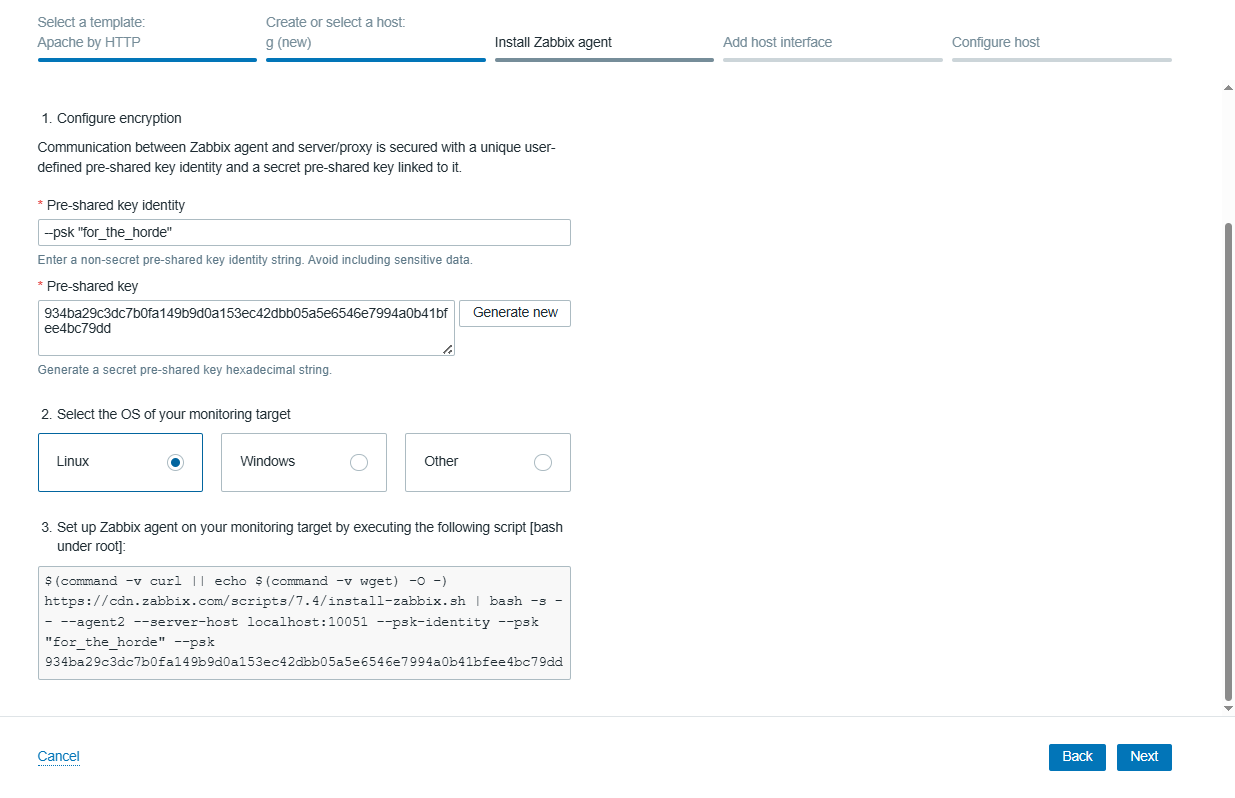Click the vertical scrollbar thumb
The height and width of the screenshot is (798, 1235).
(x=1229, y=461)
